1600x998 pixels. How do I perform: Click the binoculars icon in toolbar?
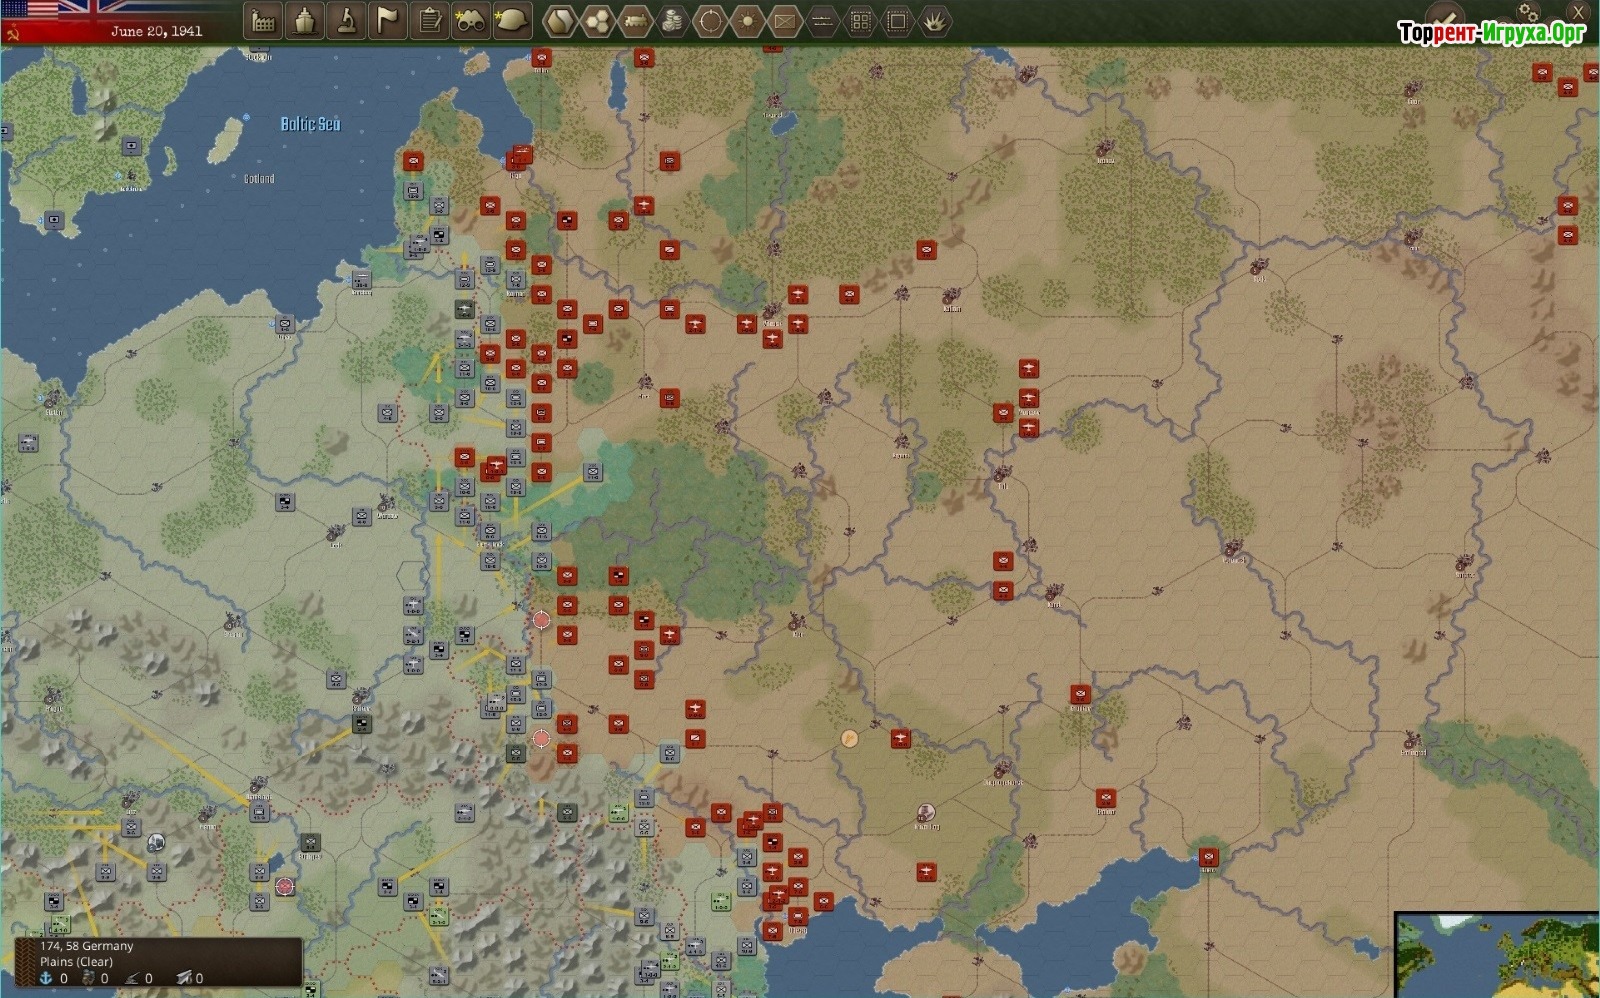470,21
